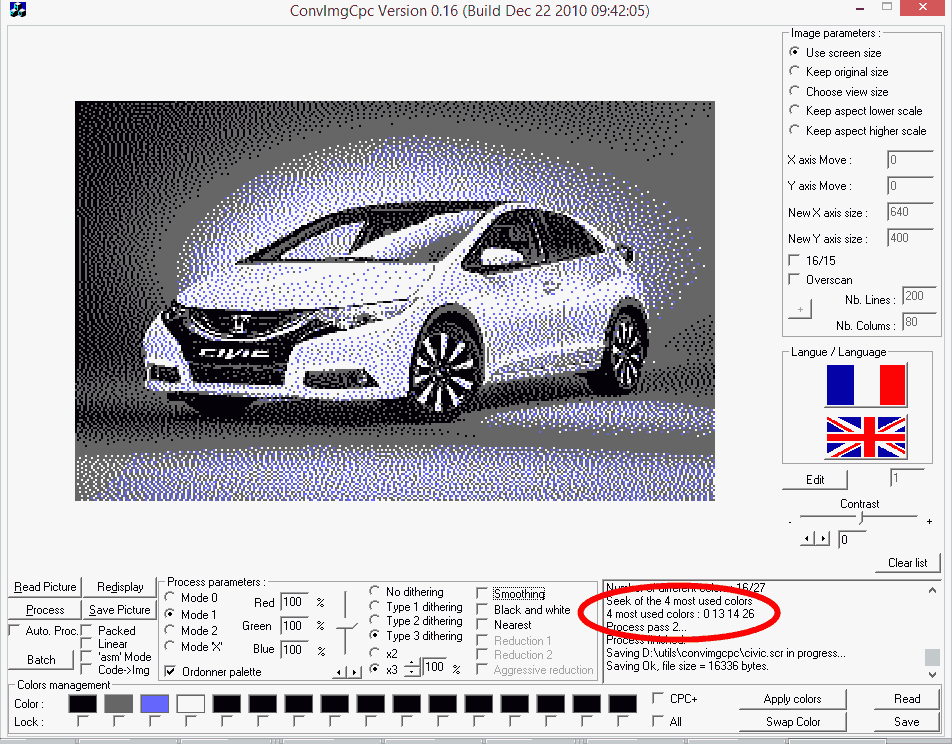
Task: Select the Use screen size option
Action: 794,52
